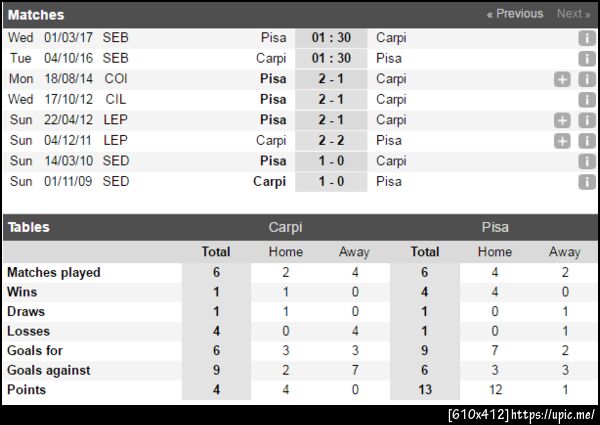Expand plus icon on 18/08/14 match row
Image resolution: width=600 pixels, height=425 pixels.
[562, 79]
